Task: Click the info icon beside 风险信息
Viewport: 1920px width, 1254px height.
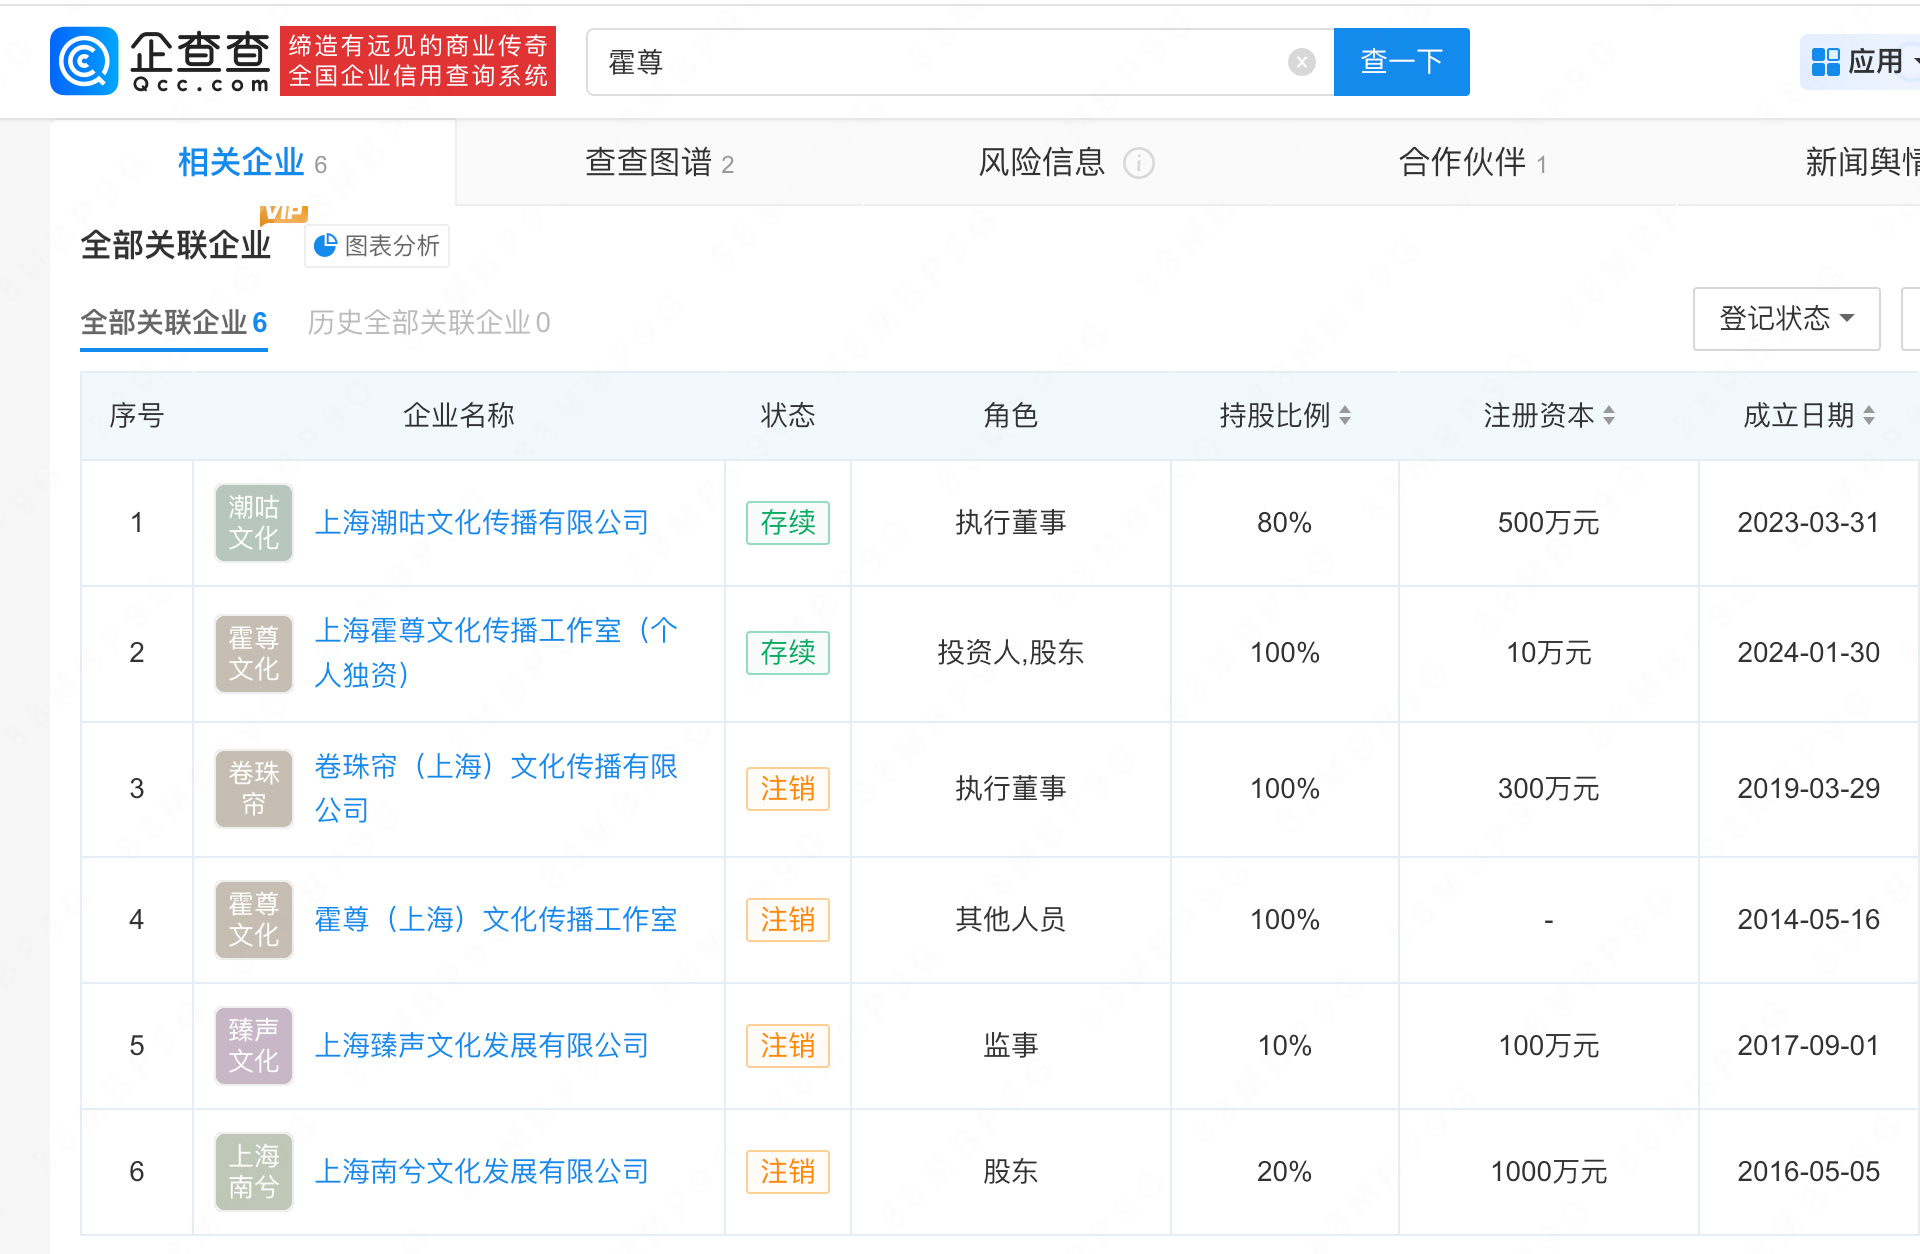Action: click(x=1138, y=163)
